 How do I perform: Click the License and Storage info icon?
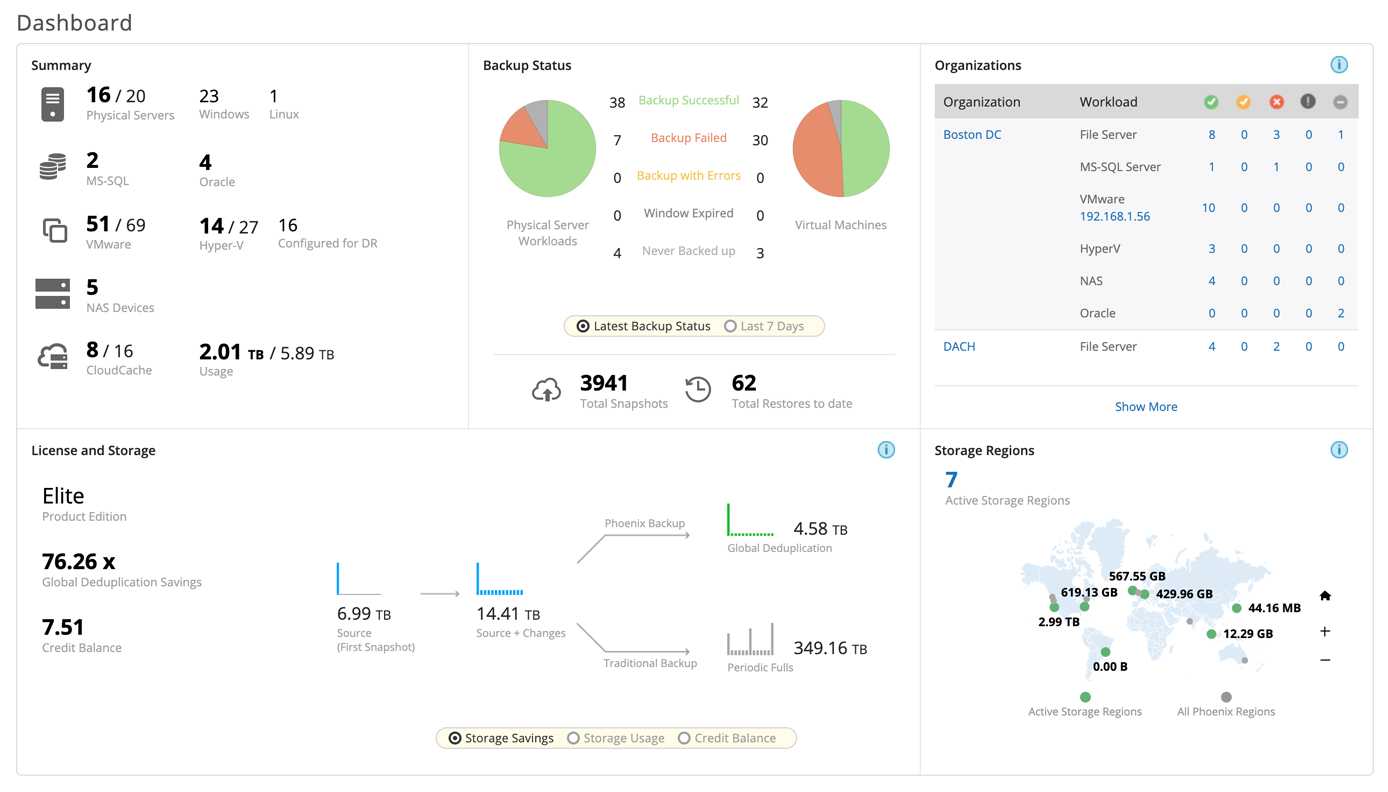click(x=886, y=450)
